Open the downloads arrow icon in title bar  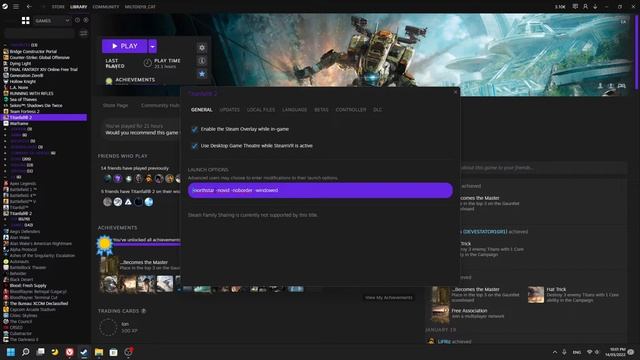pos(595,7)
